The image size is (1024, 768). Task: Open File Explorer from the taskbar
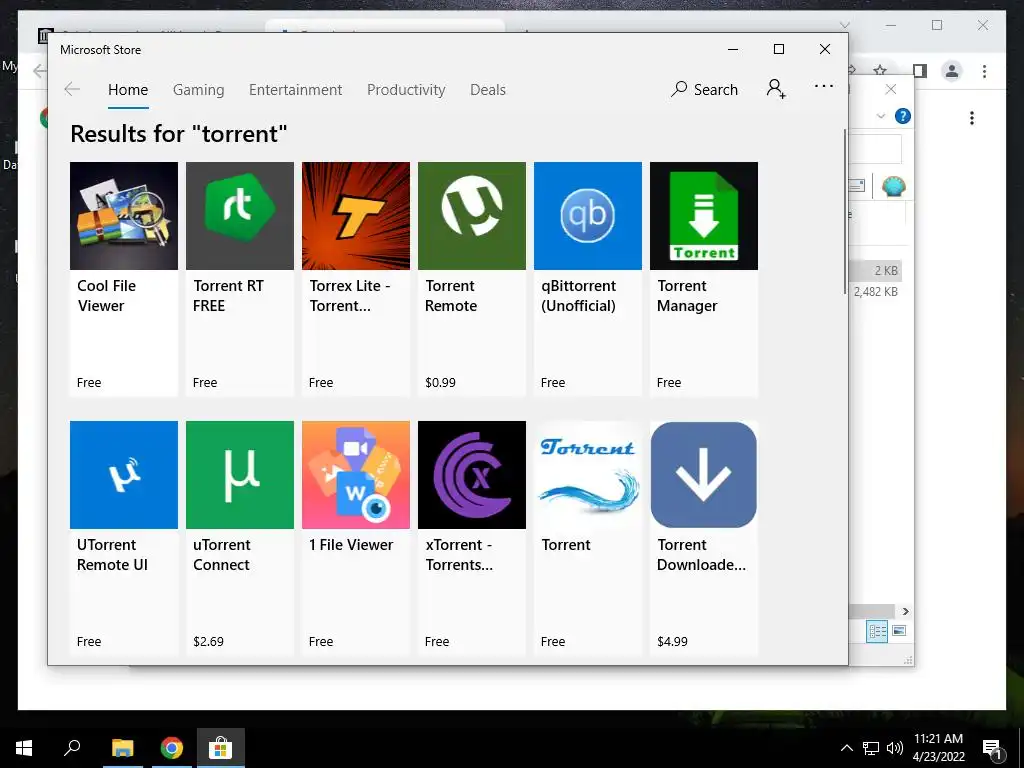point(123,748)
